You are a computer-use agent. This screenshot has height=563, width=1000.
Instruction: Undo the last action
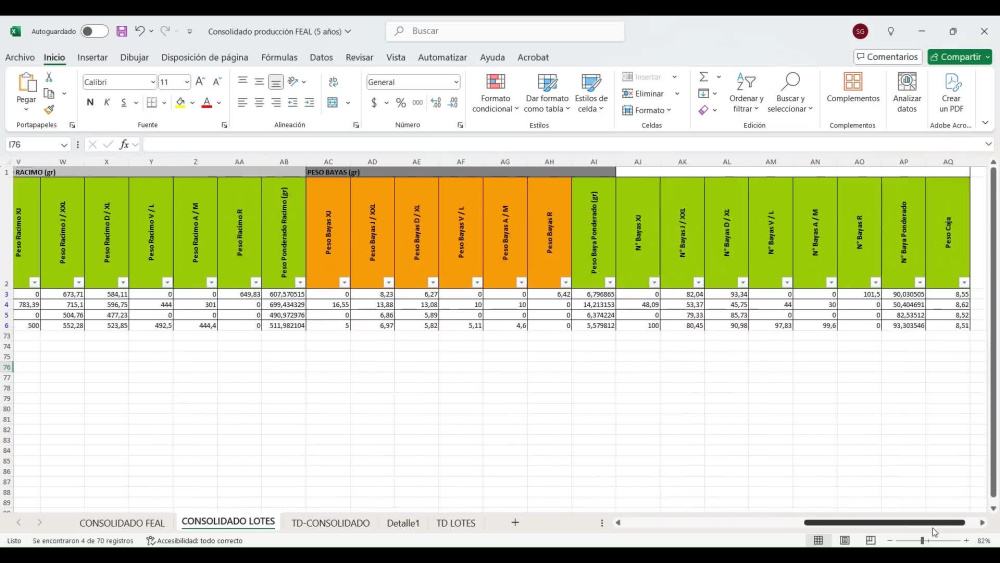click(x=140, y=31)
